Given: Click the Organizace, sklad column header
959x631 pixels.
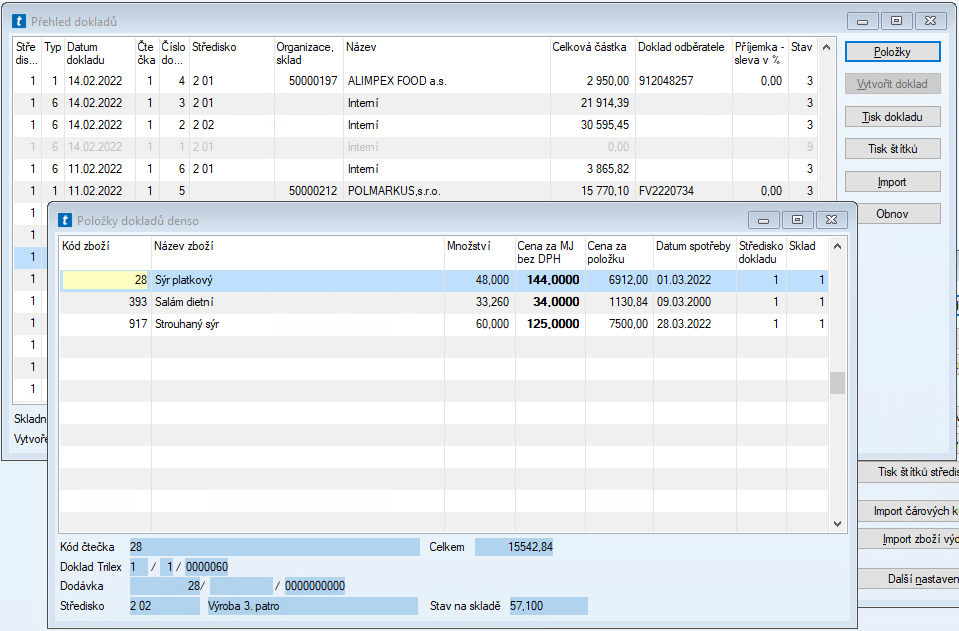Looking at the screenshot, I should [x=308, y=53].
